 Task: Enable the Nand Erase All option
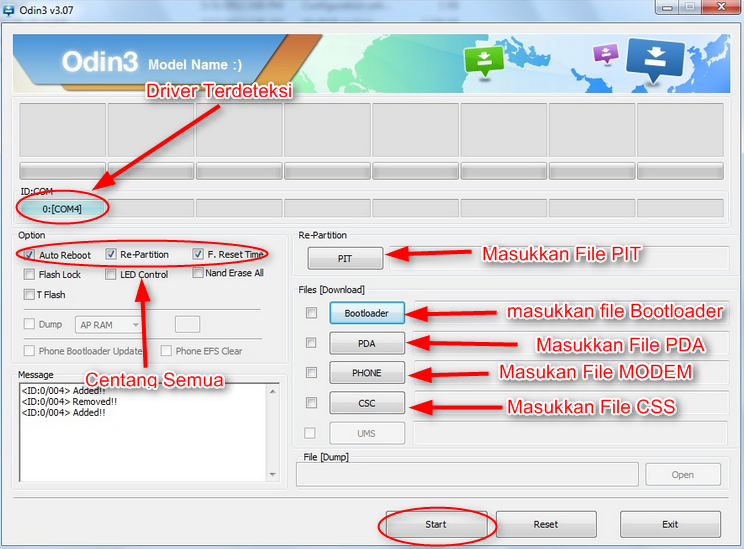[x=198, y=272]
